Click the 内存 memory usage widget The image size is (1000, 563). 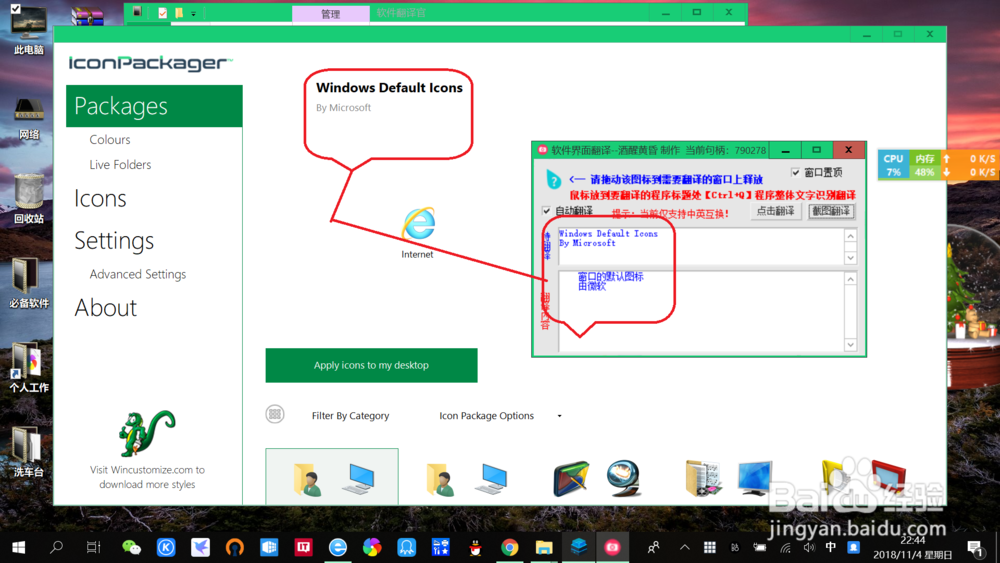point(924,165)
